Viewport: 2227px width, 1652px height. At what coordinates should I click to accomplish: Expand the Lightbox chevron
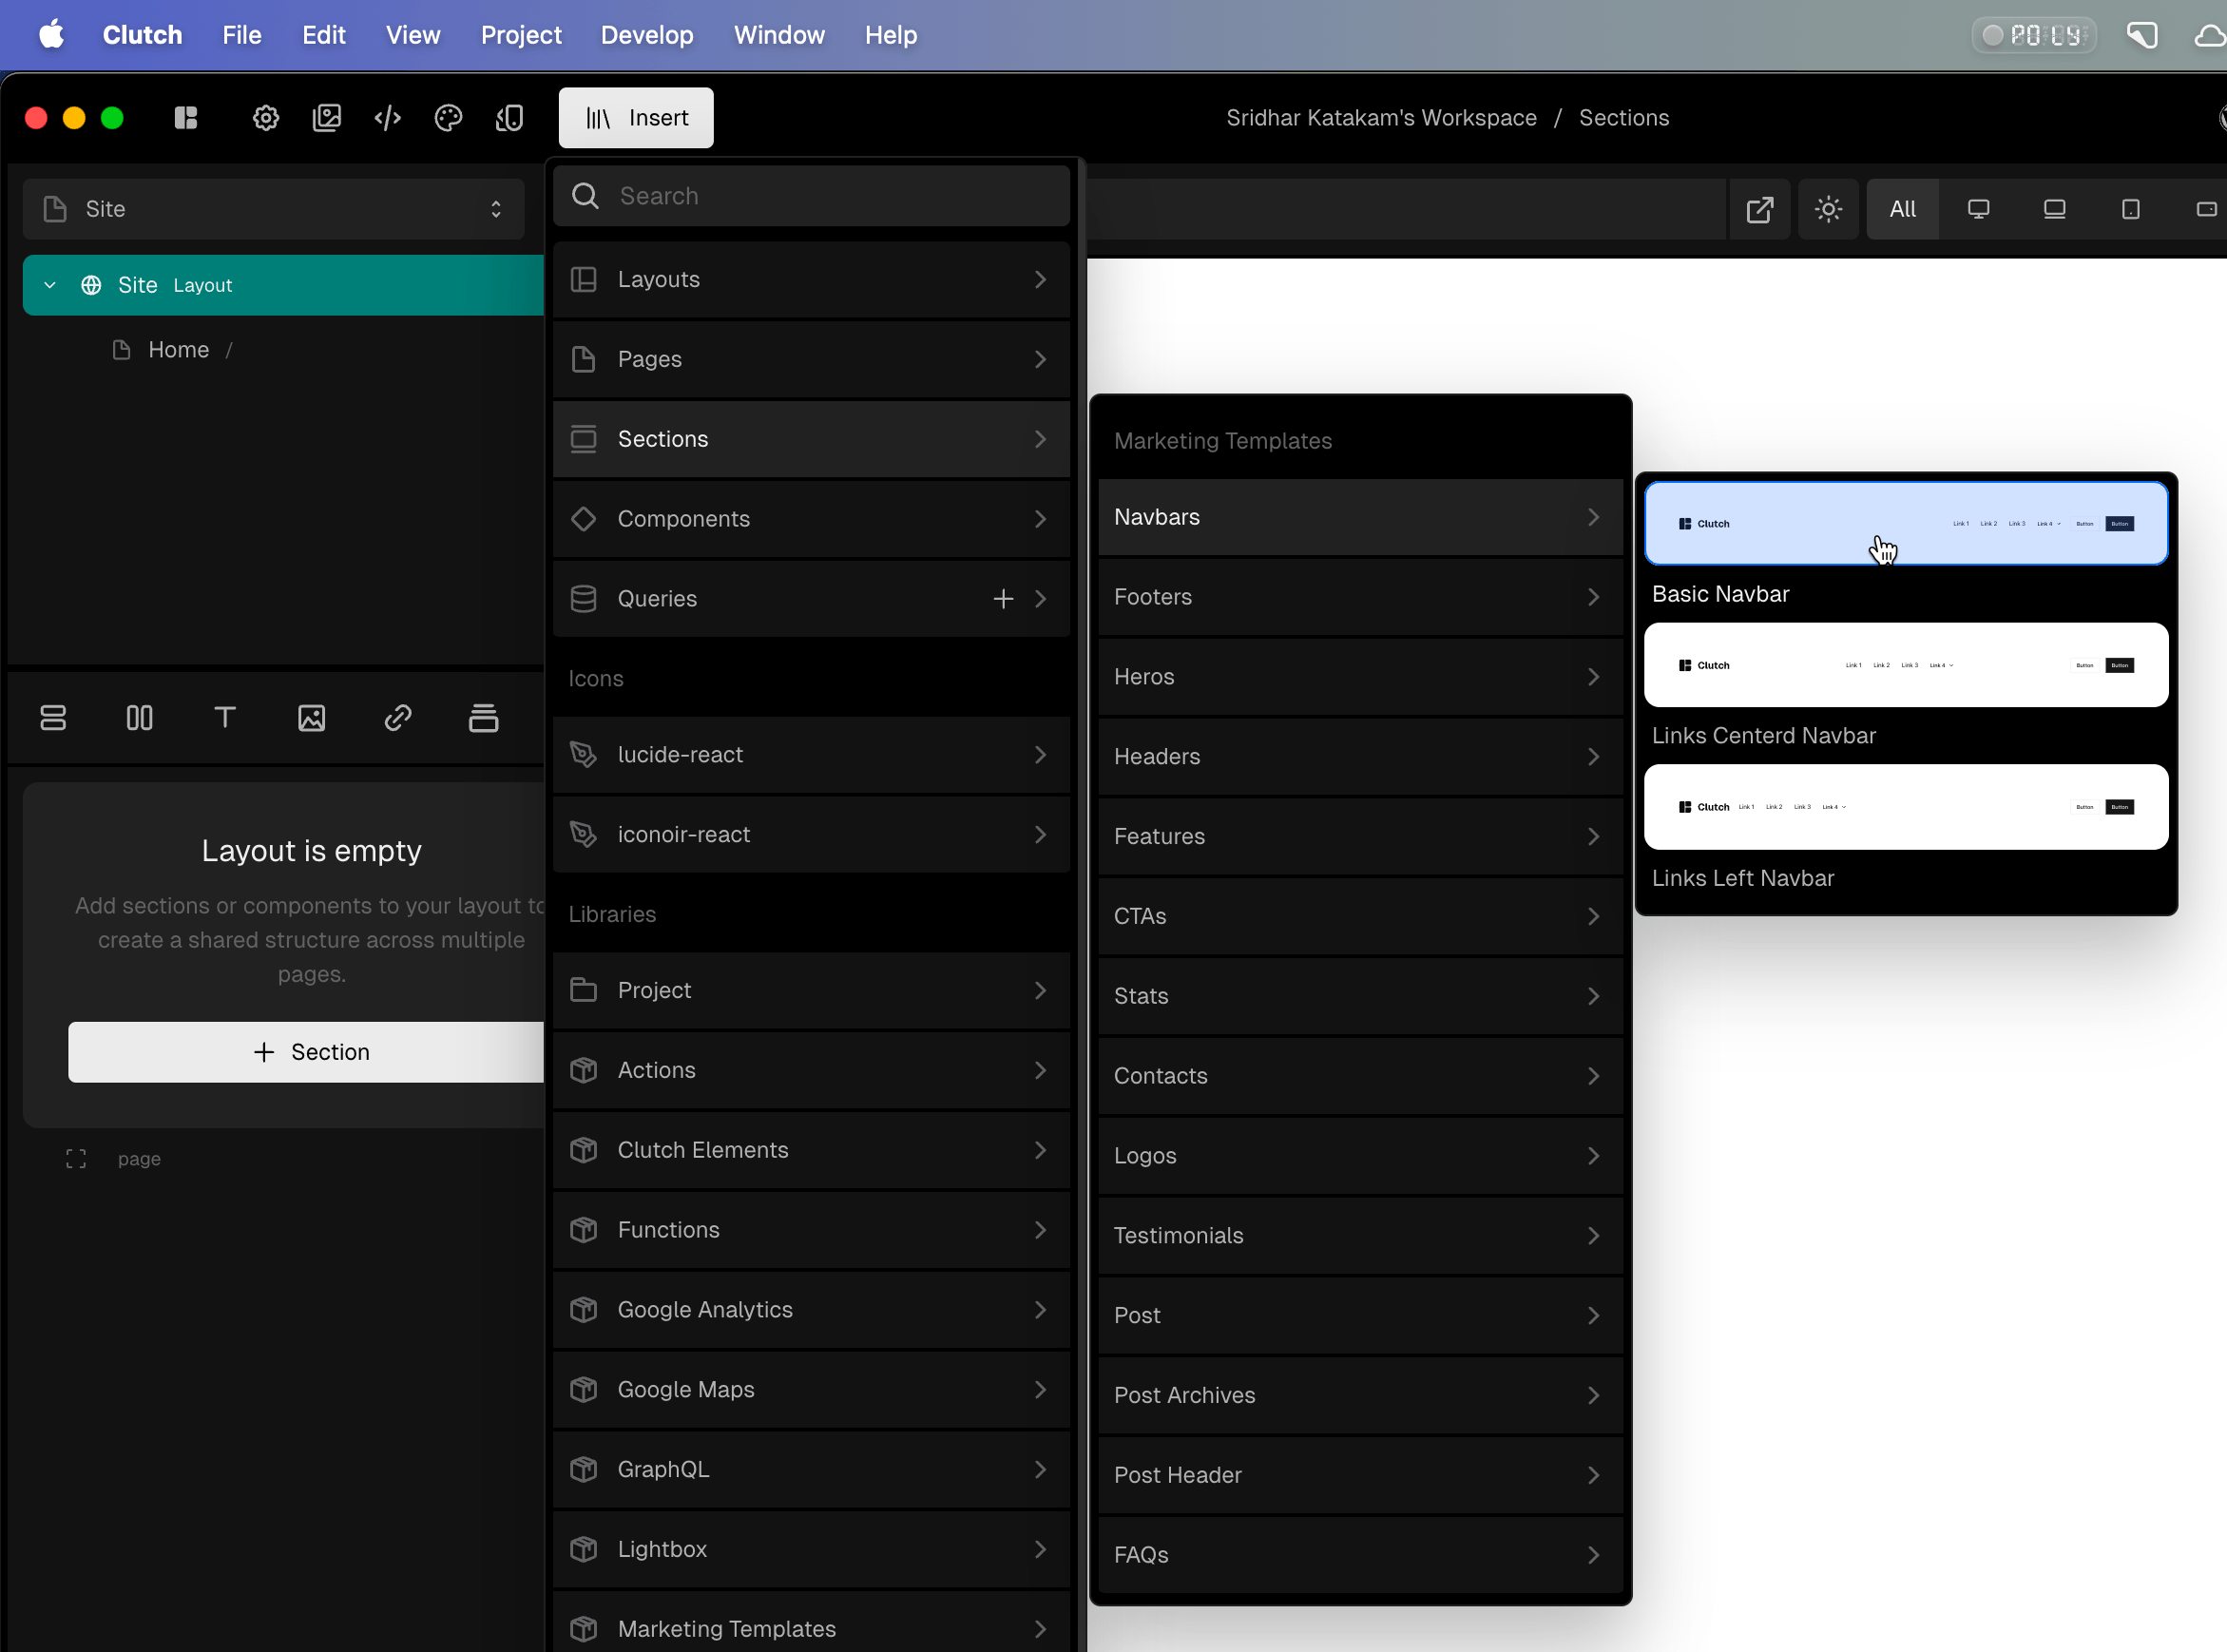pos(1041,1550)
